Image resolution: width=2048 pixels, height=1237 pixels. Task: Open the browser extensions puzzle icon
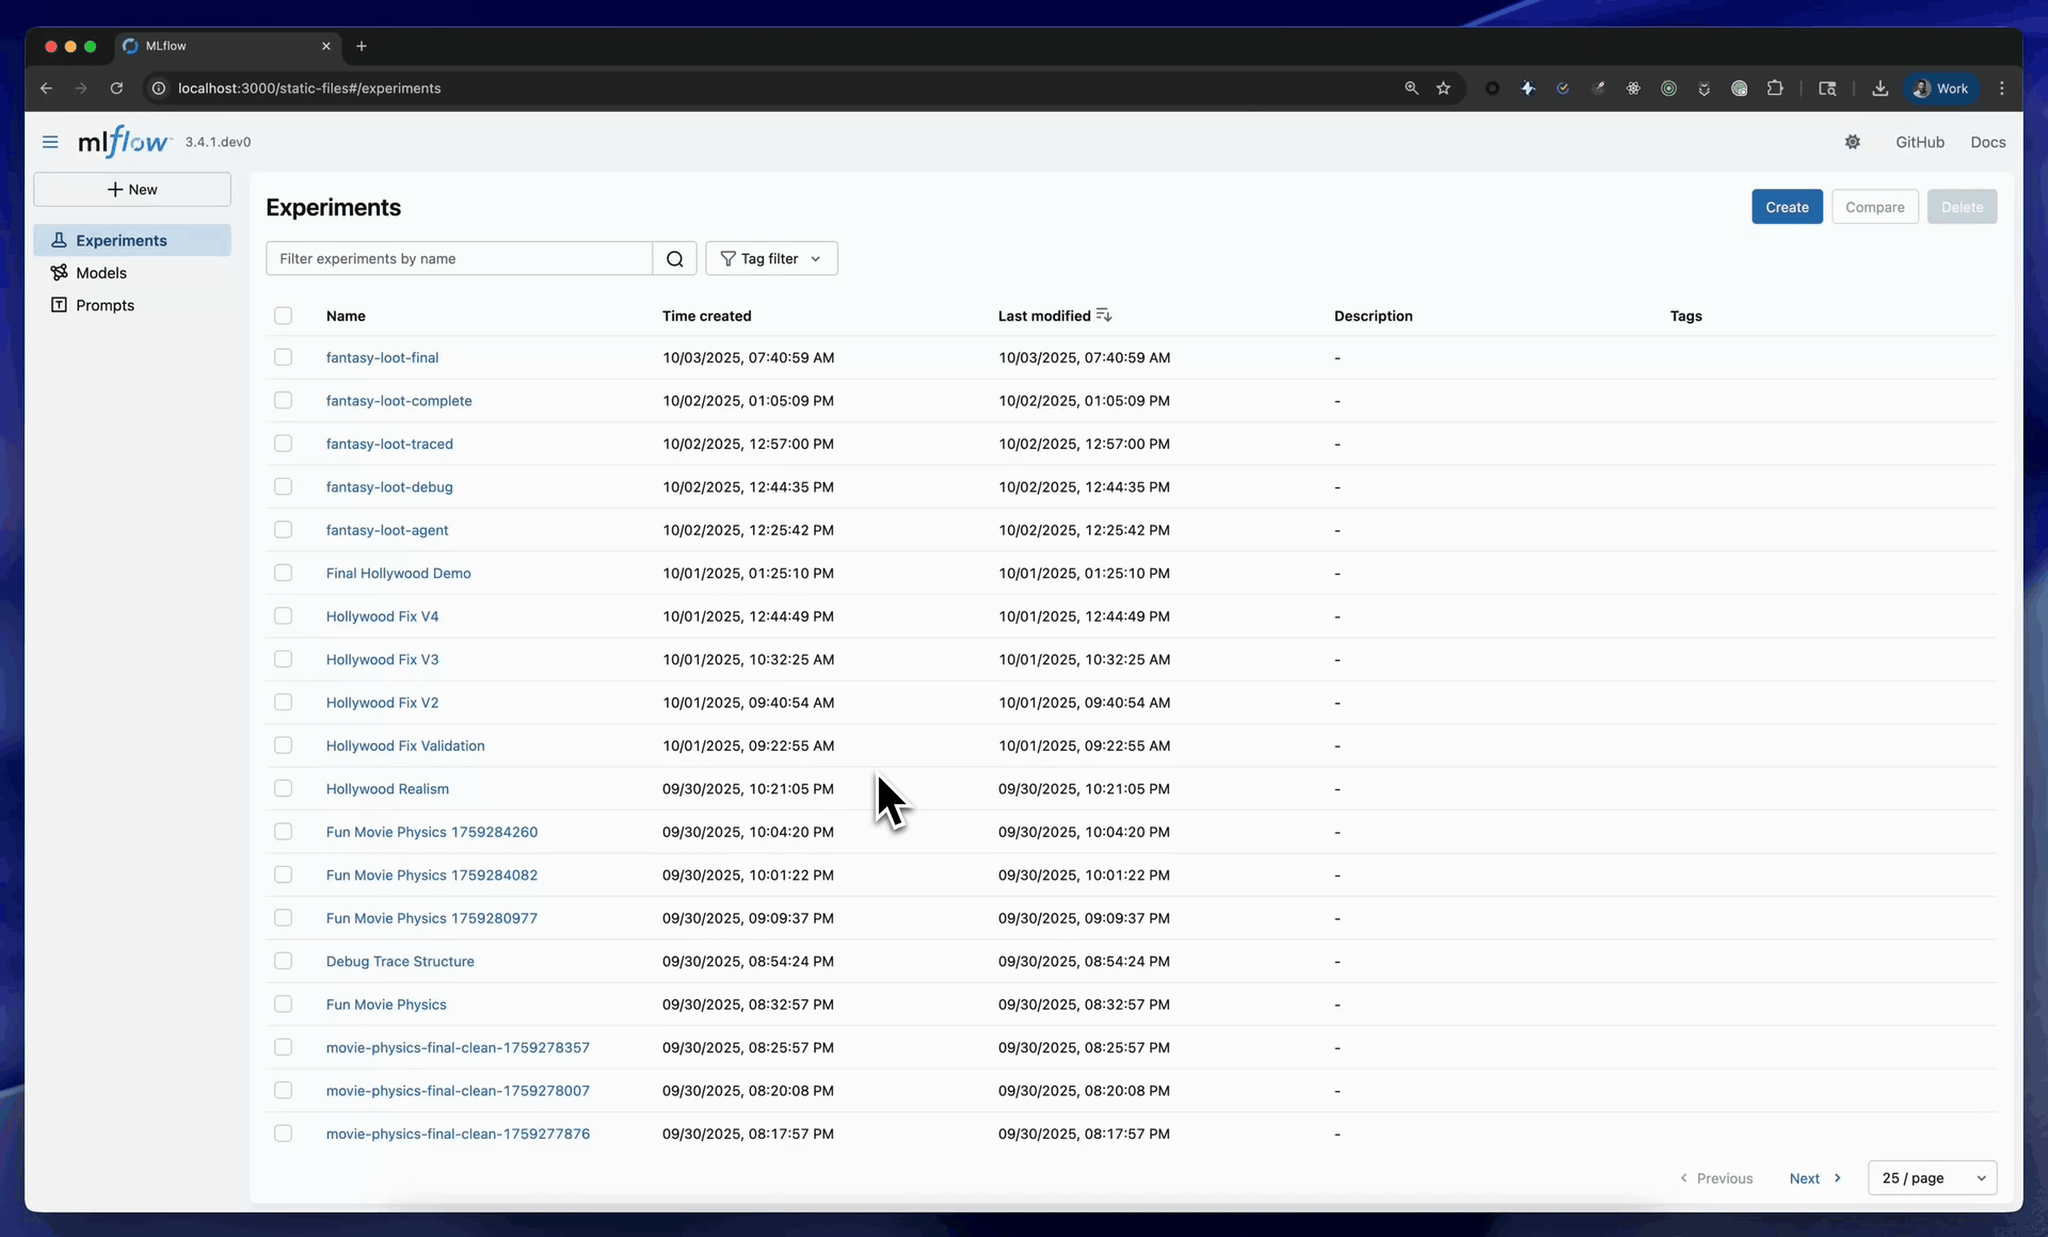click(x=1775, y=88)
